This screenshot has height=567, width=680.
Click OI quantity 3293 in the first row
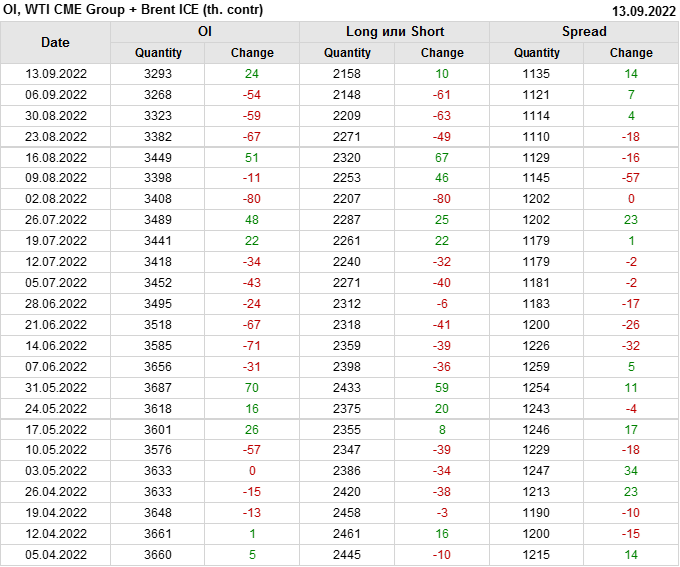coord(158,74)
